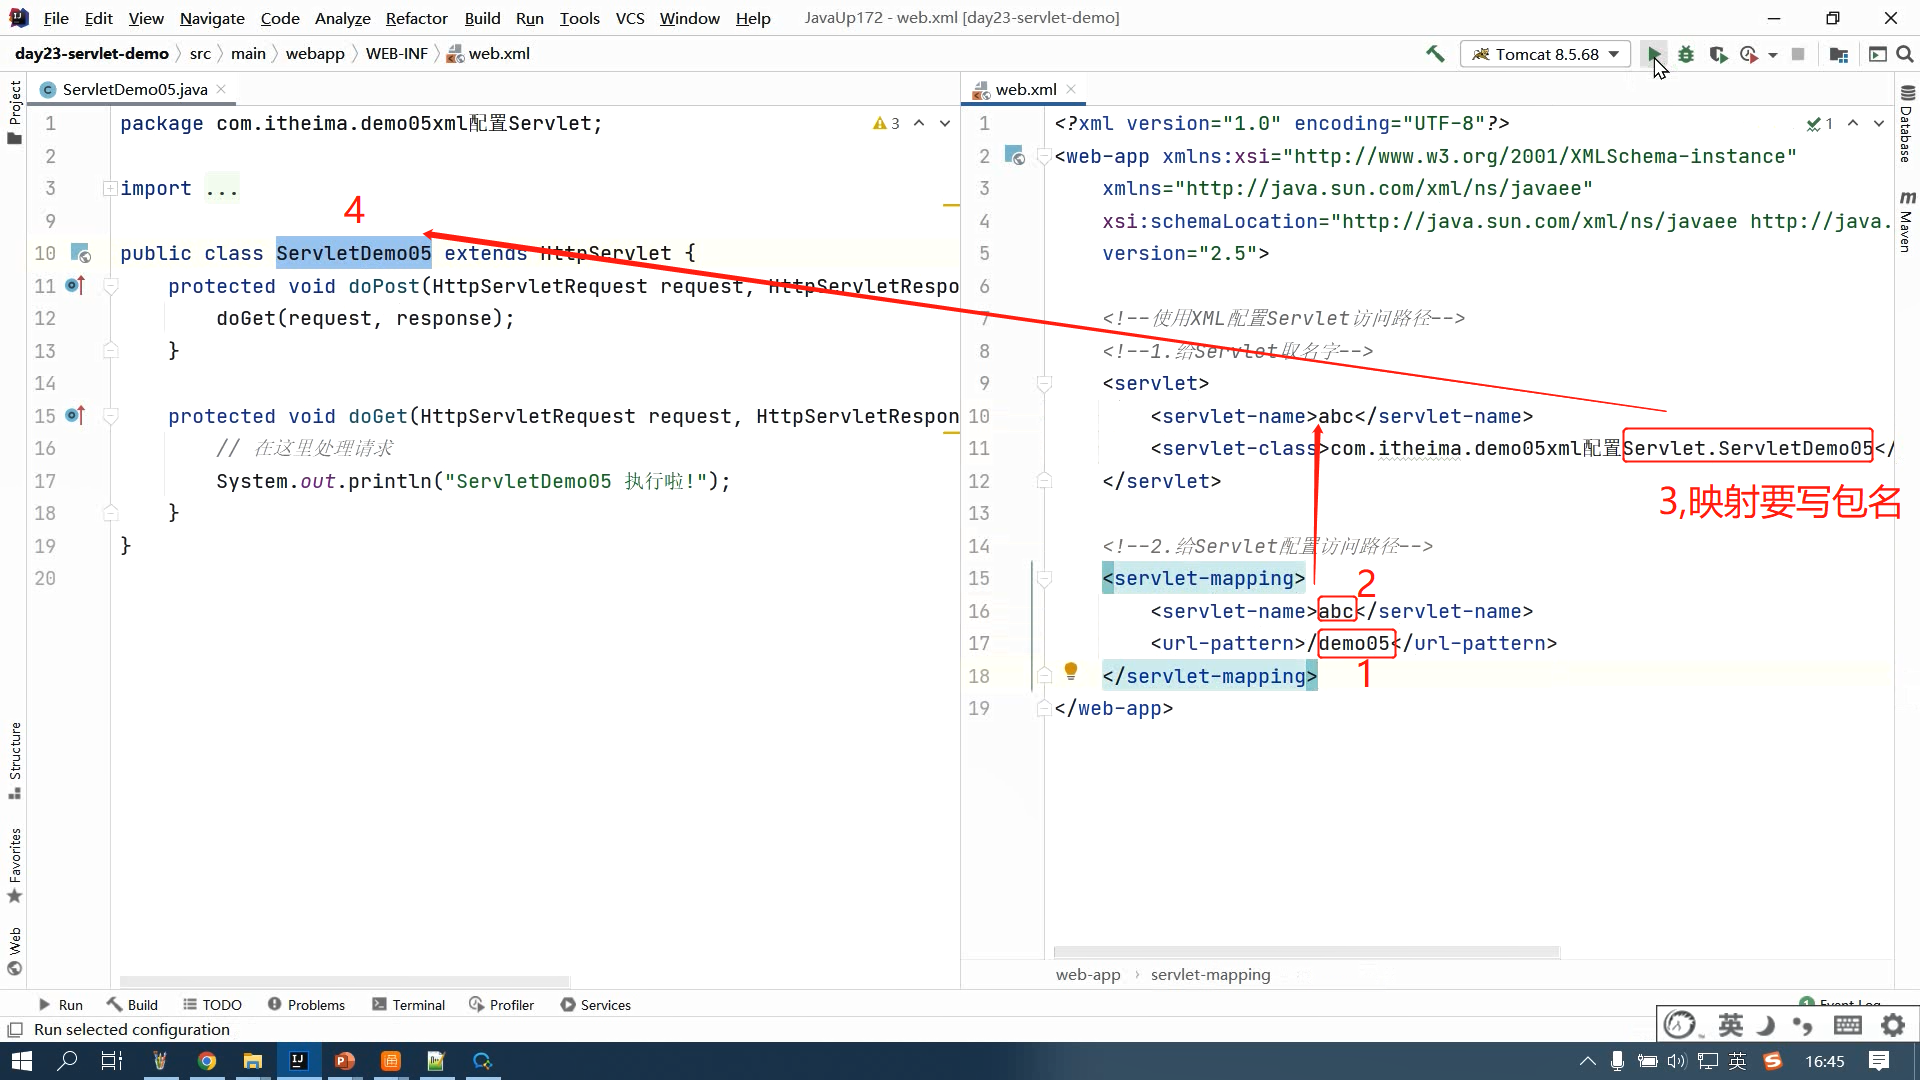Click the horizontal scrollbar in the ServletDemo05 editor
This screenshot has width=1920, height=1080.
[x=345, y=982]
